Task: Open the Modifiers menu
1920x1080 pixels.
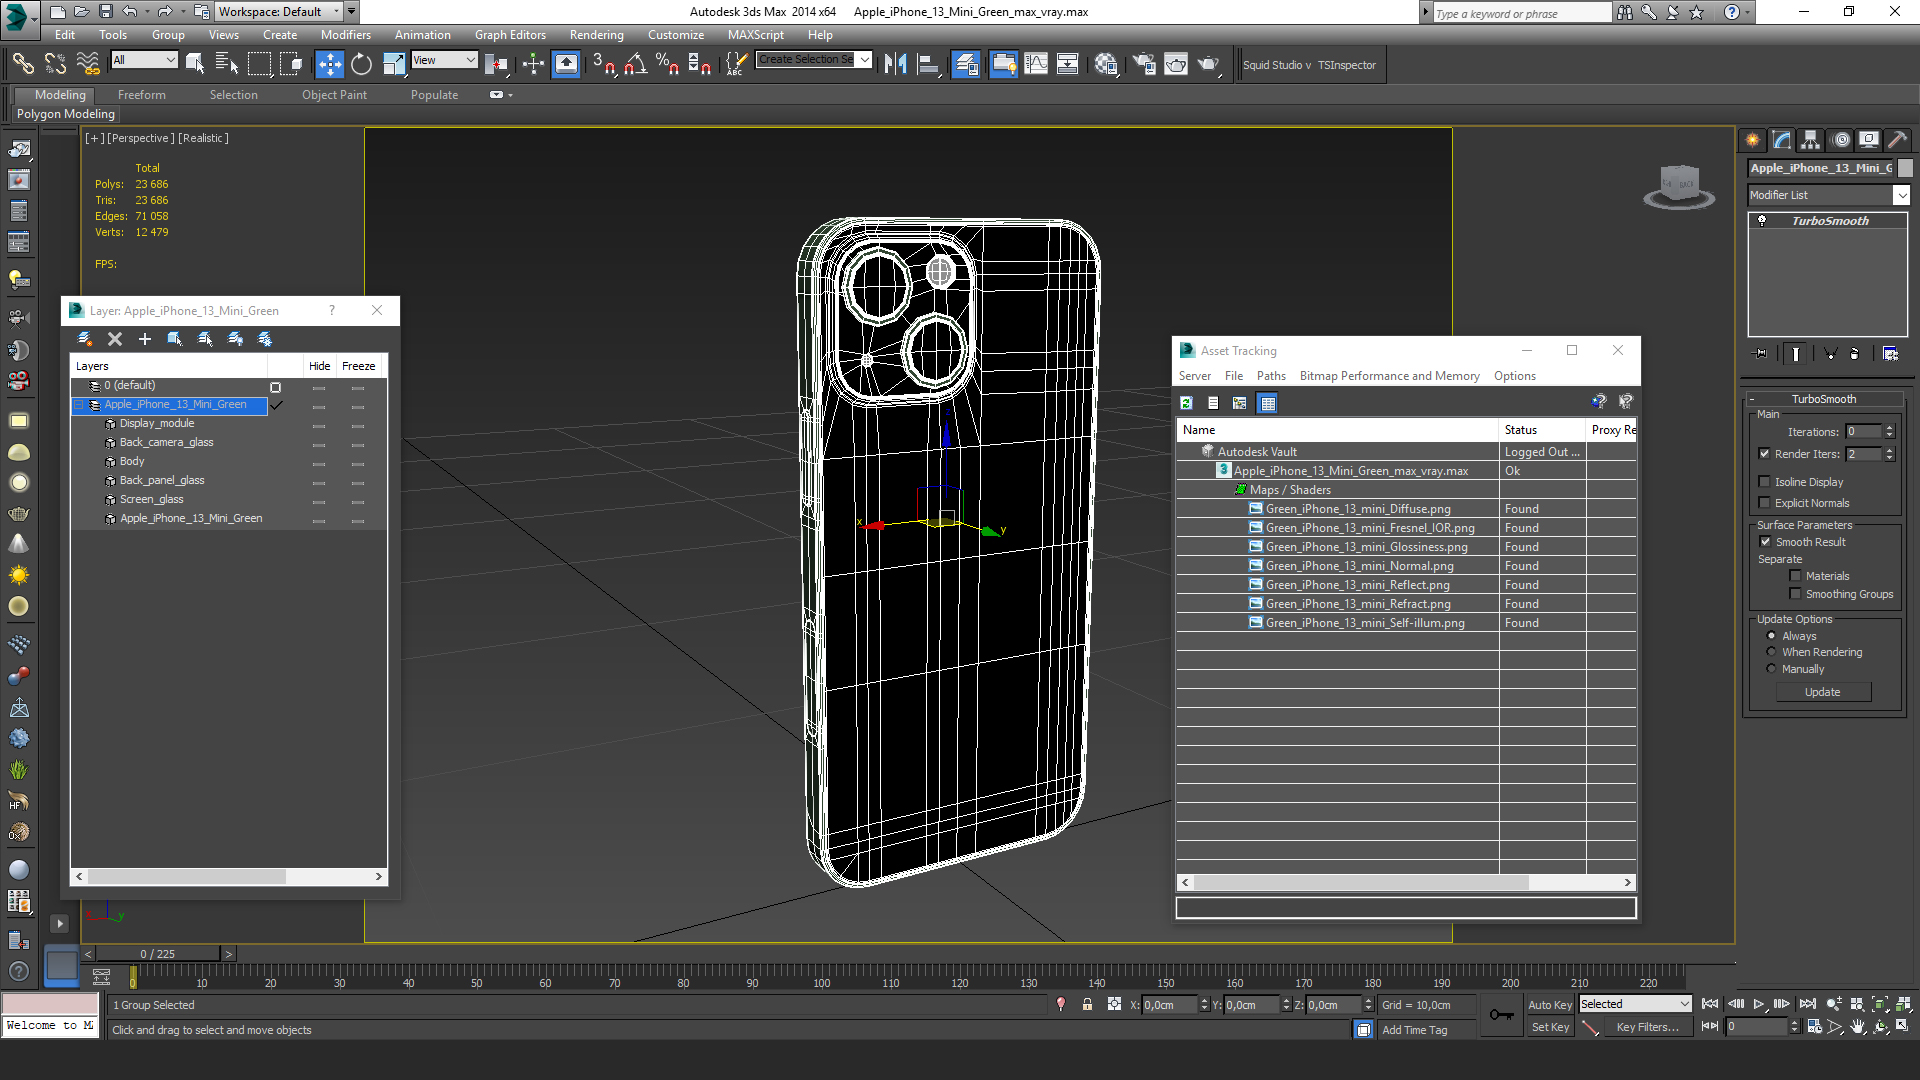Action: (x=345, y=35)
